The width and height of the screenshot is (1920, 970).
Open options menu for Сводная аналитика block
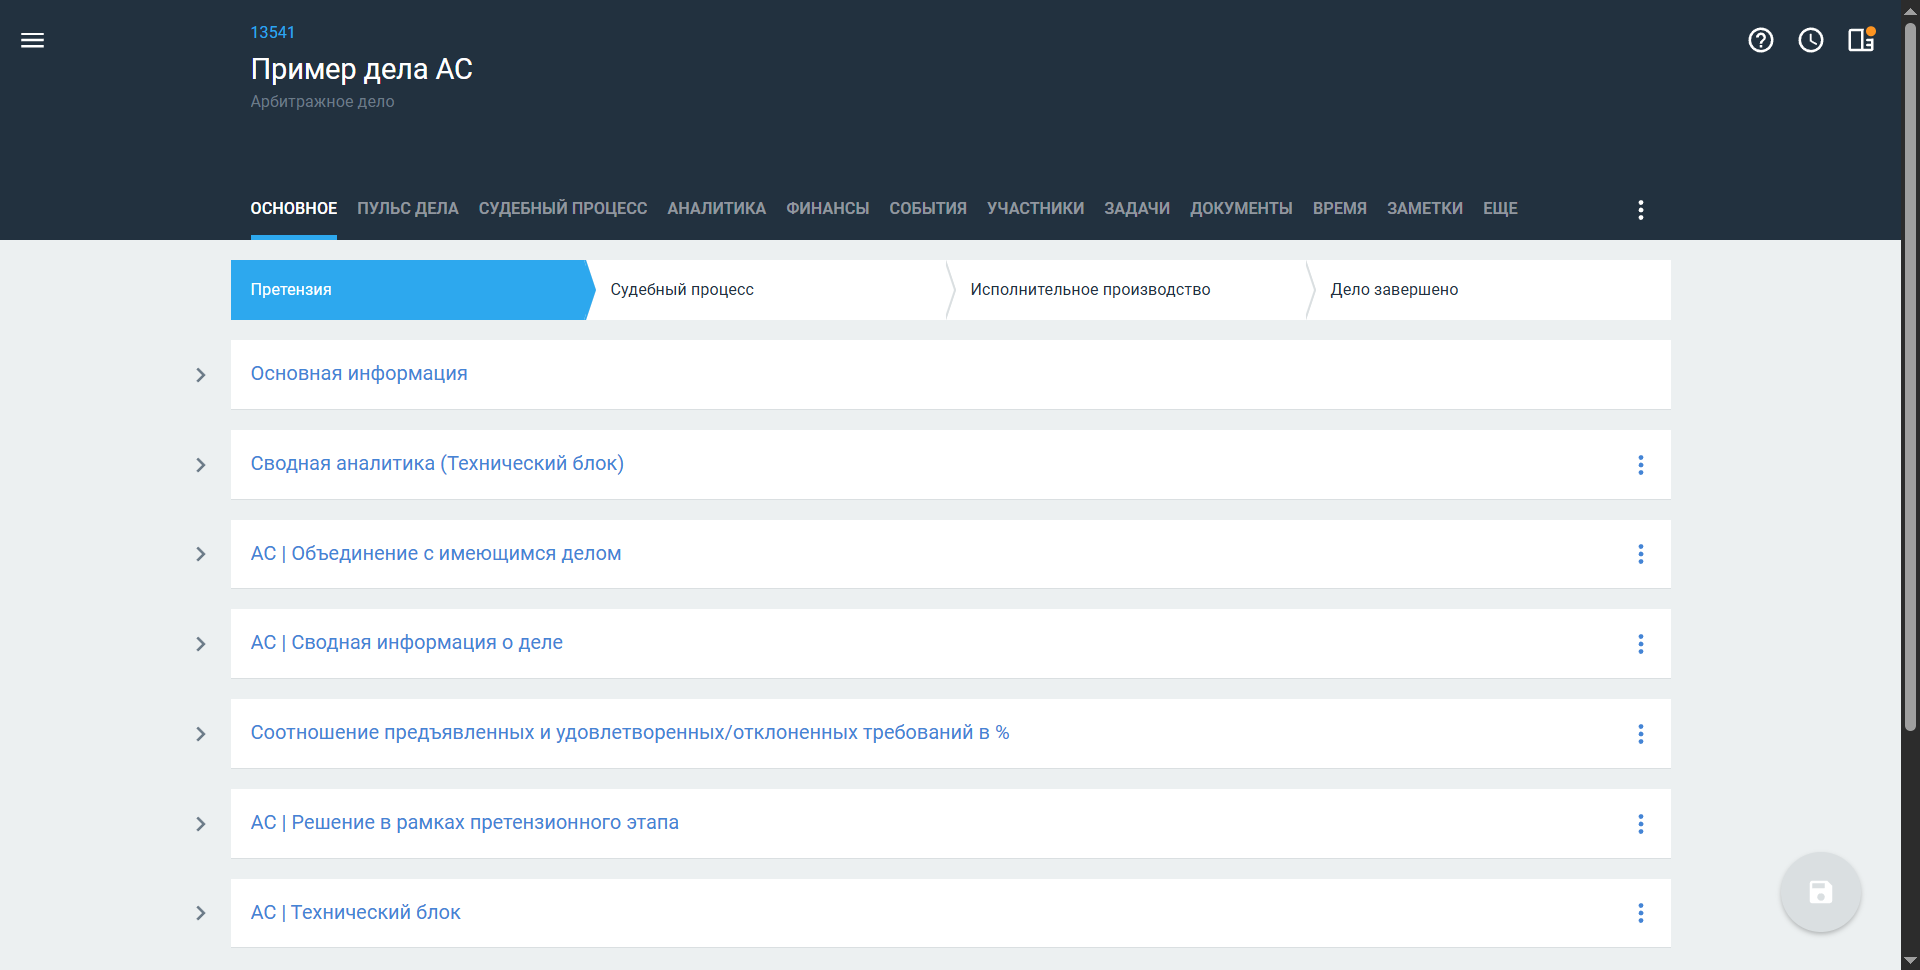[x=1640, y=465]
